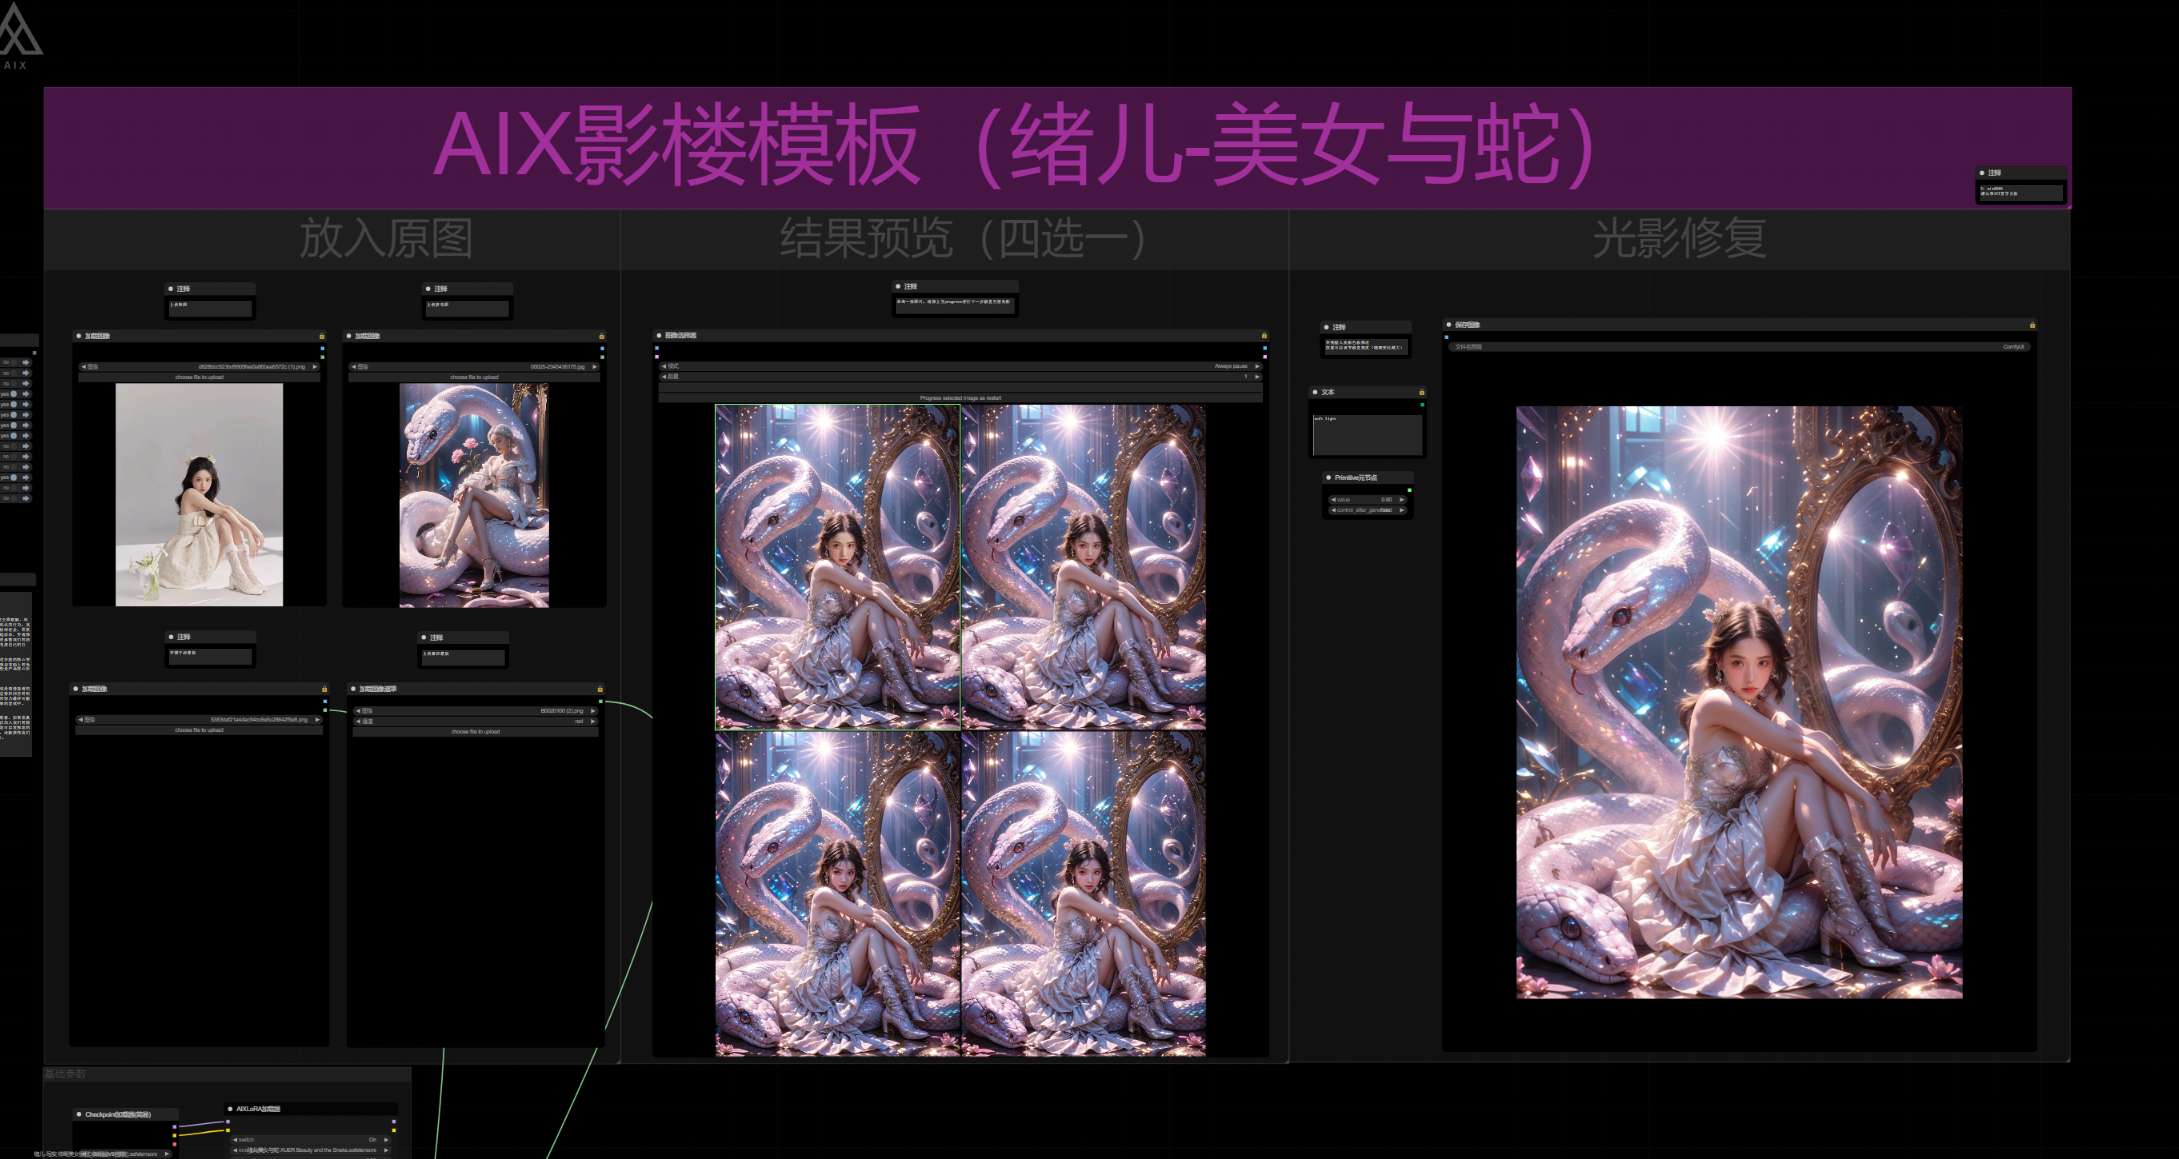The width and height of the screenshot is (2179, 1159).
Task: Click 'choose file to upload' in the girl-photo node
Action: (200, 377)
